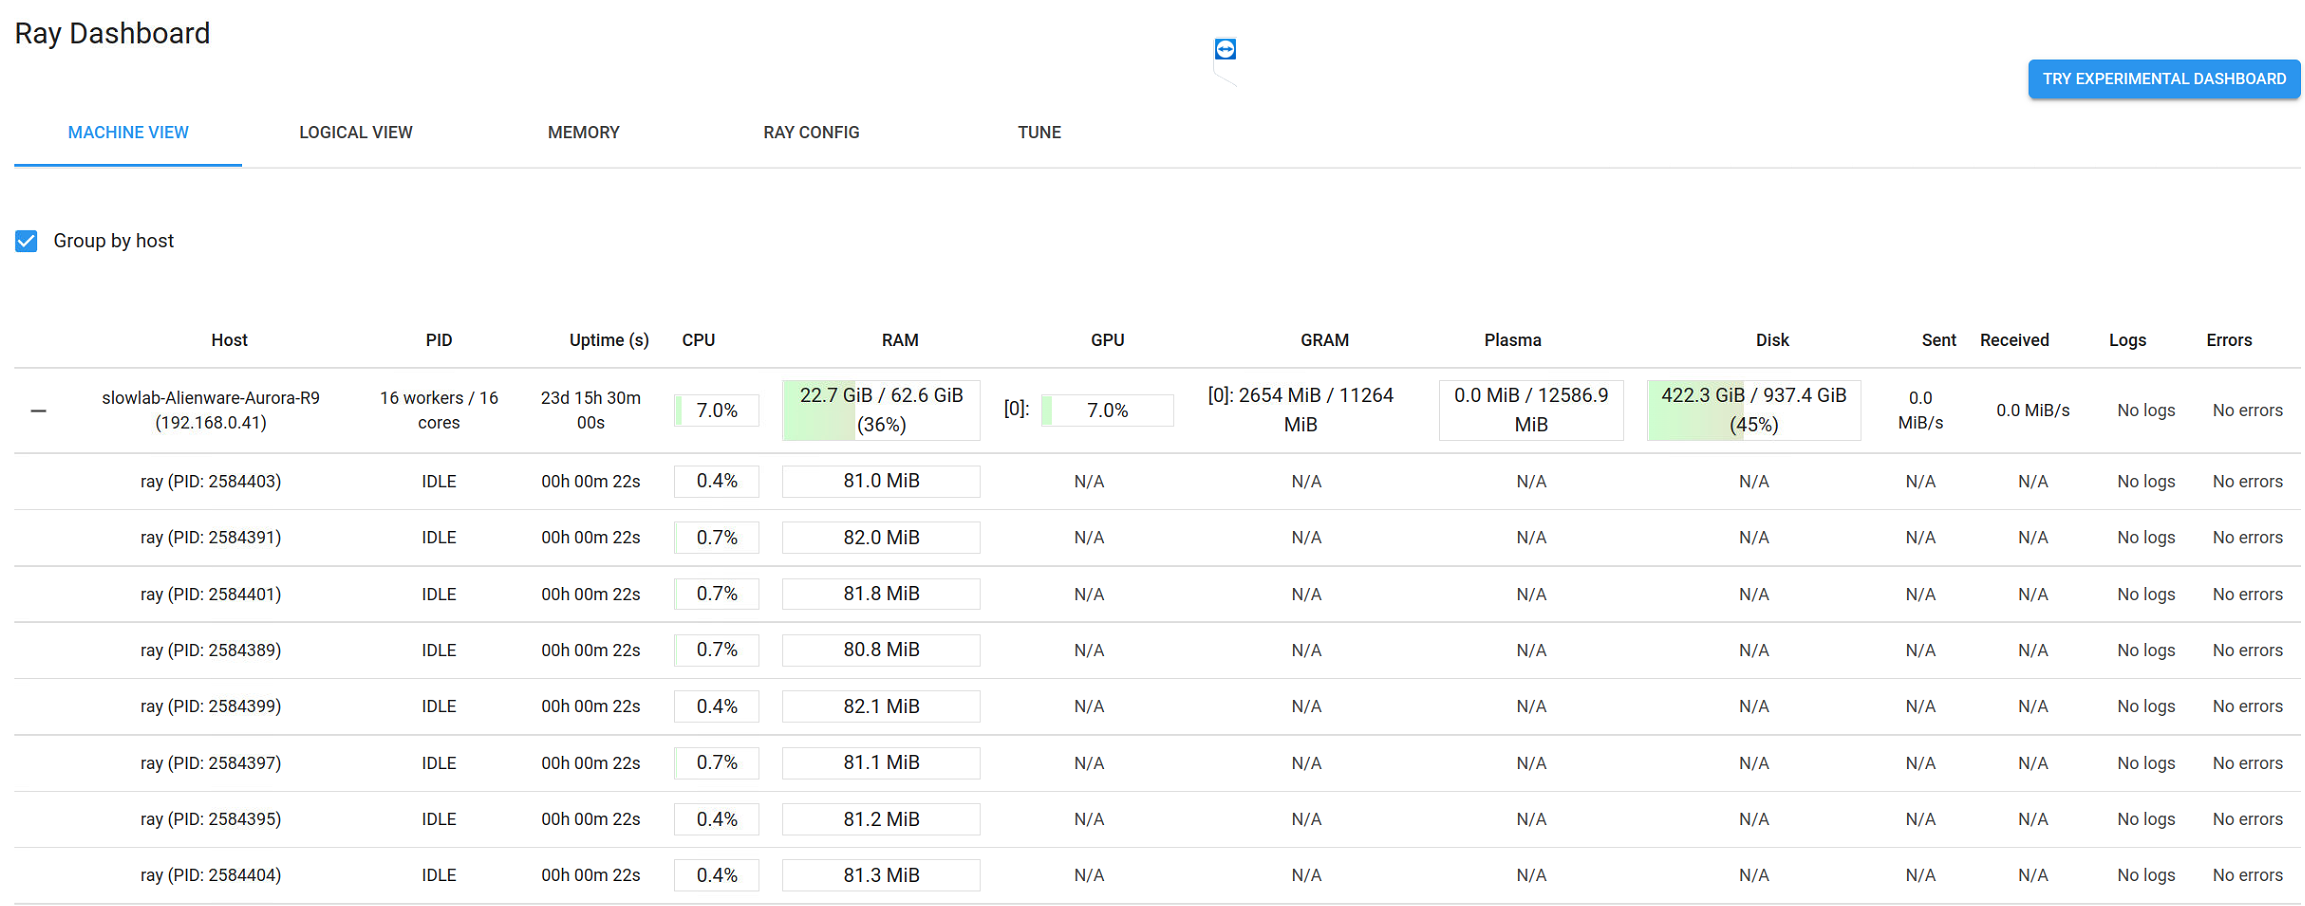
Task: Click the Plasma column header
Action: (1512, 340)
